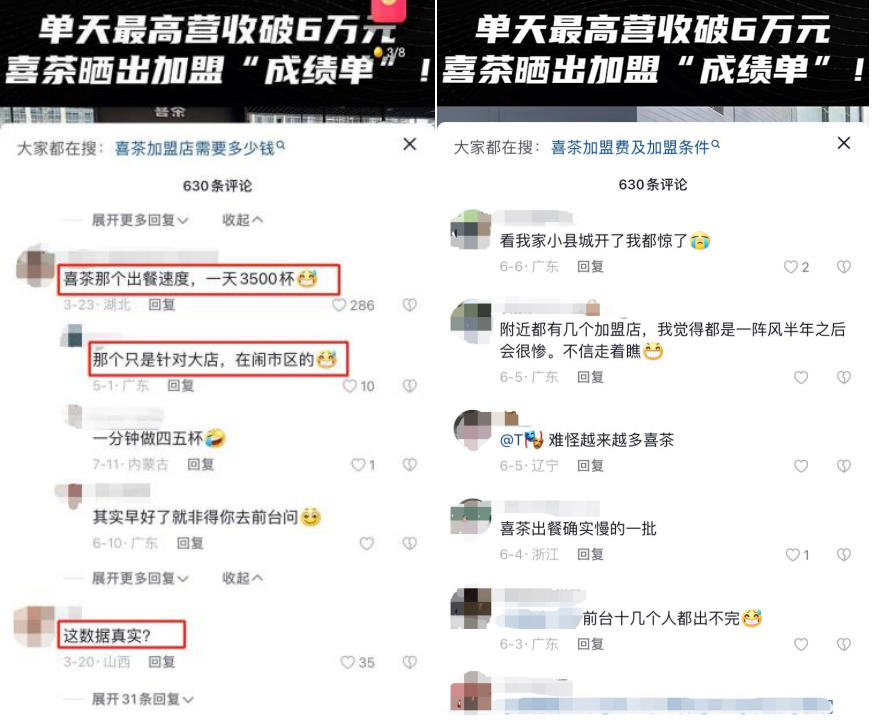The height and width of the screenshot is (725, 872).
Task: Open avatar of 这数据真实? commenter
Action: pos(34,627)
